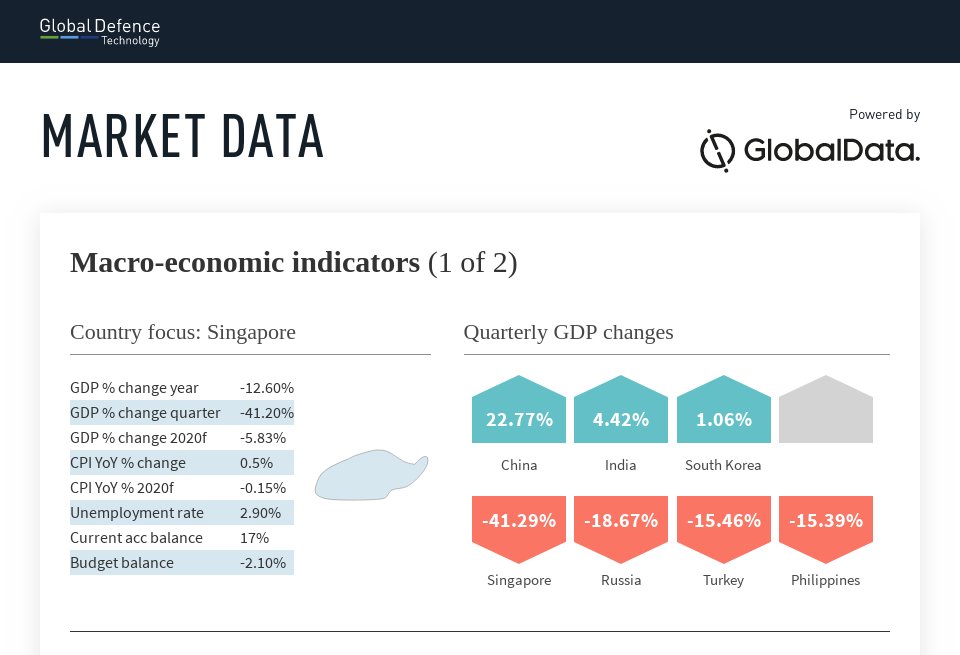Click the Quarterly GDP changes heading

pos(568,332)
